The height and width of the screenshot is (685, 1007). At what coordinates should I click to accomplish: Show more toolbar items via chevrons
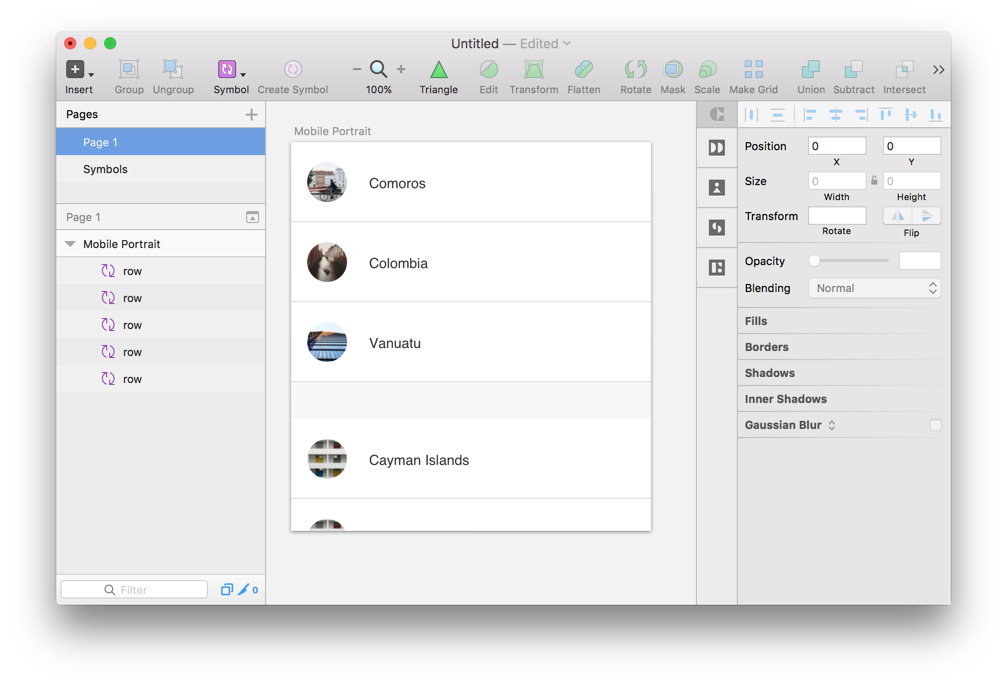[x=938, y=69]
